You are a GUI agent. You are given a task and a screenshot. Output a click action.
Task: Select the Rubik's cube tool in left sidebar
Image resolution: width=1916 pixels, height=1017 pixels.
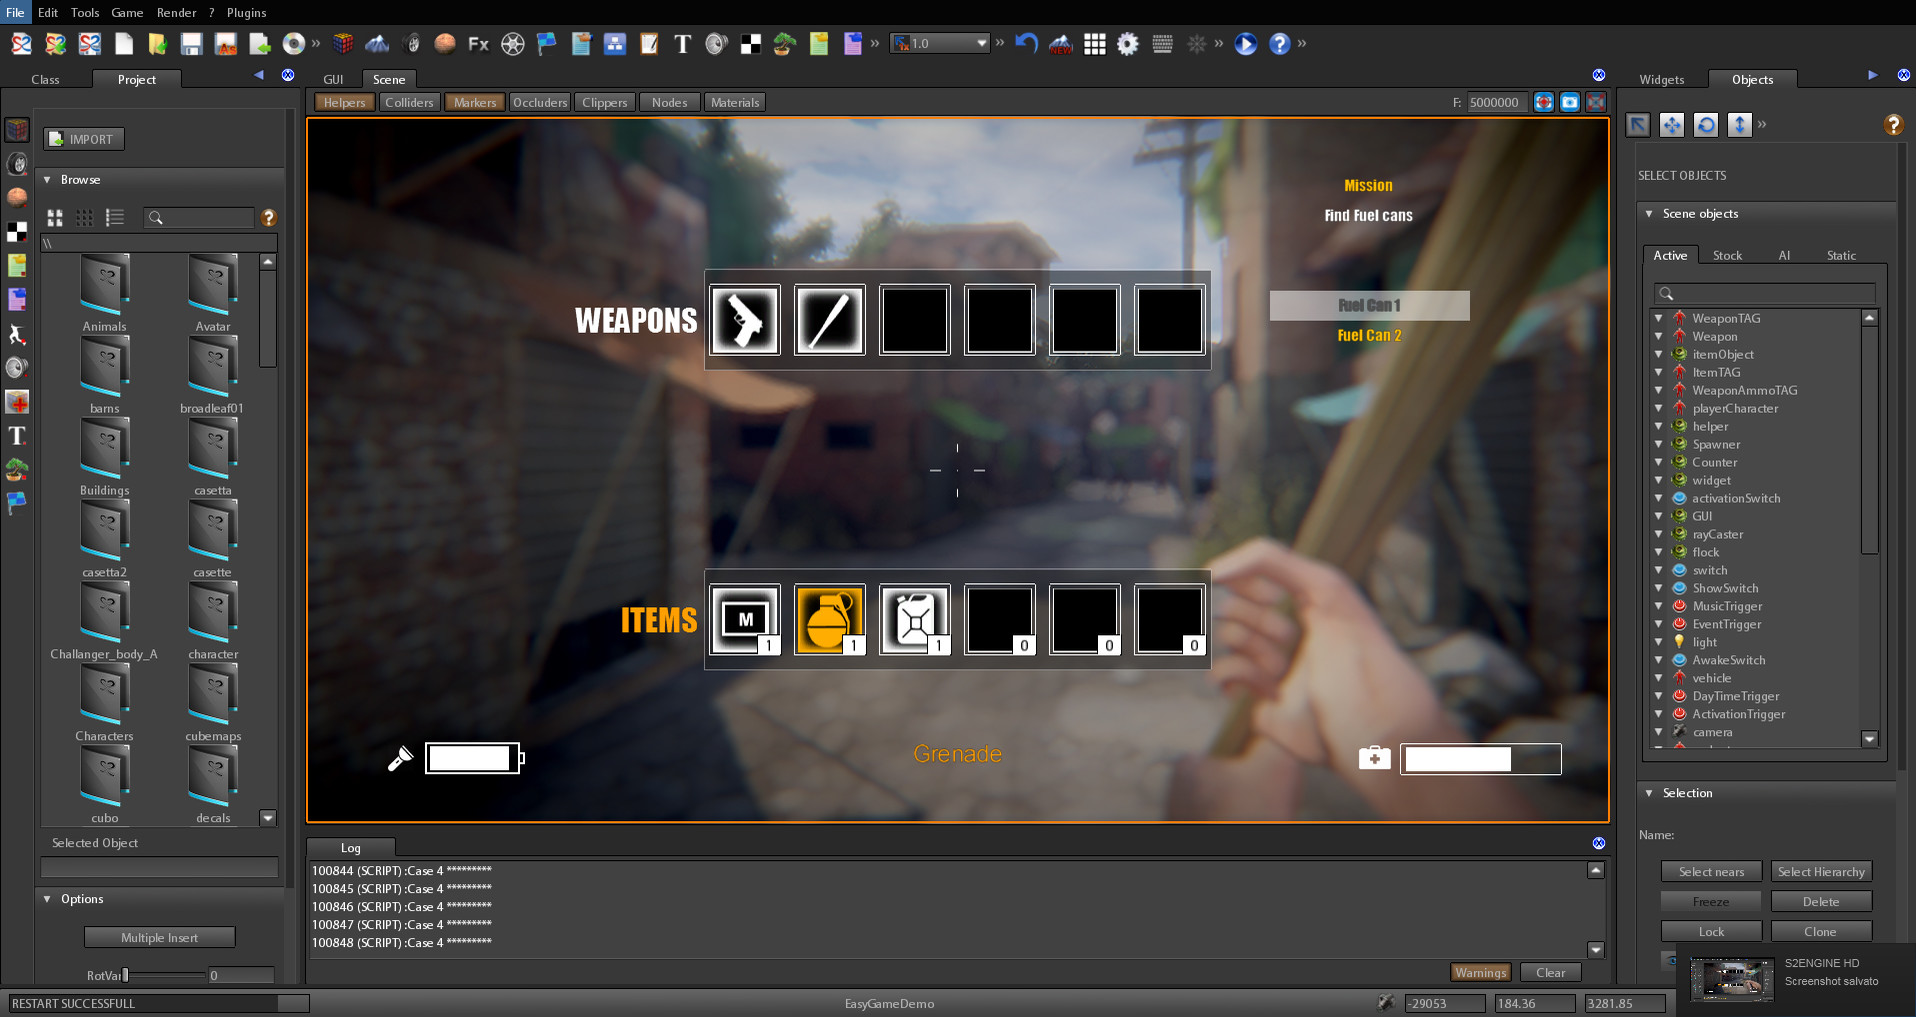click(17, 130)
